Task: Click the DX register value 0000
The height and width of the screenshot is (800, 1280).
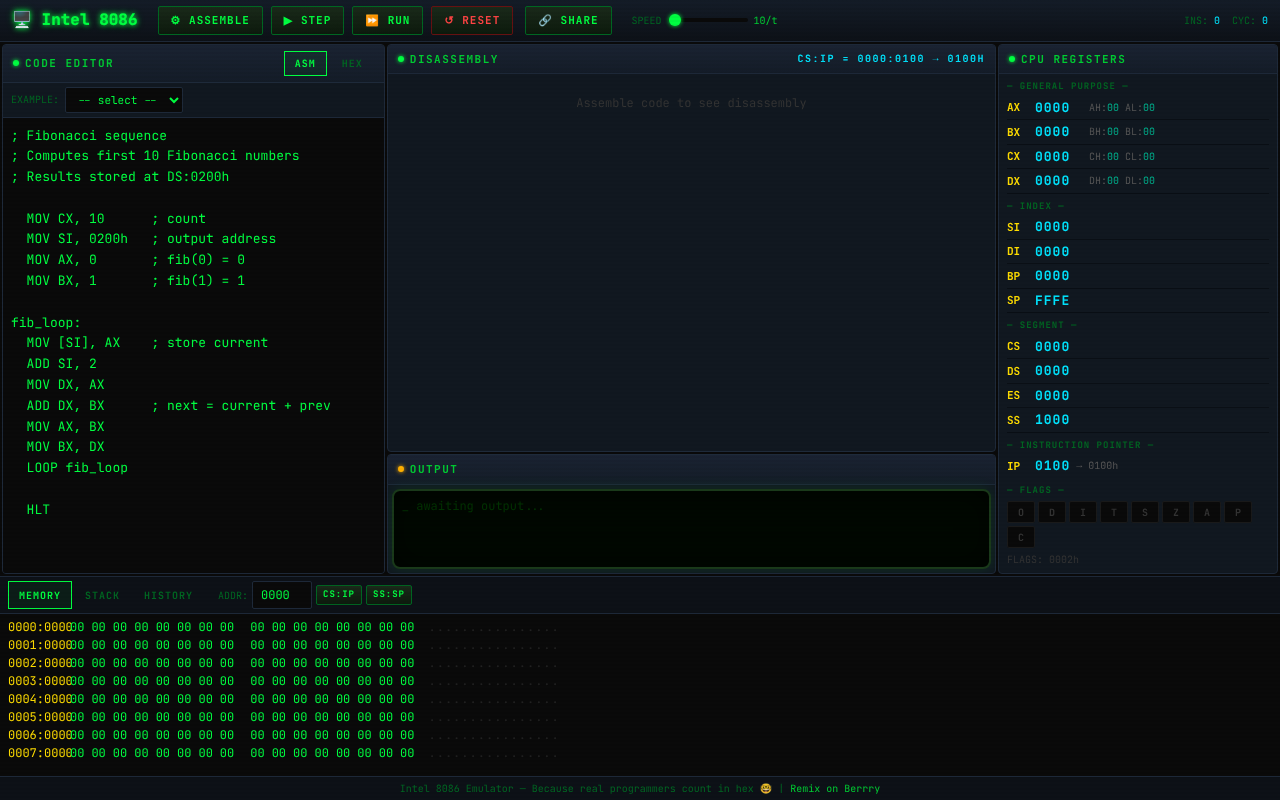Action: [x=1052, y=181]
